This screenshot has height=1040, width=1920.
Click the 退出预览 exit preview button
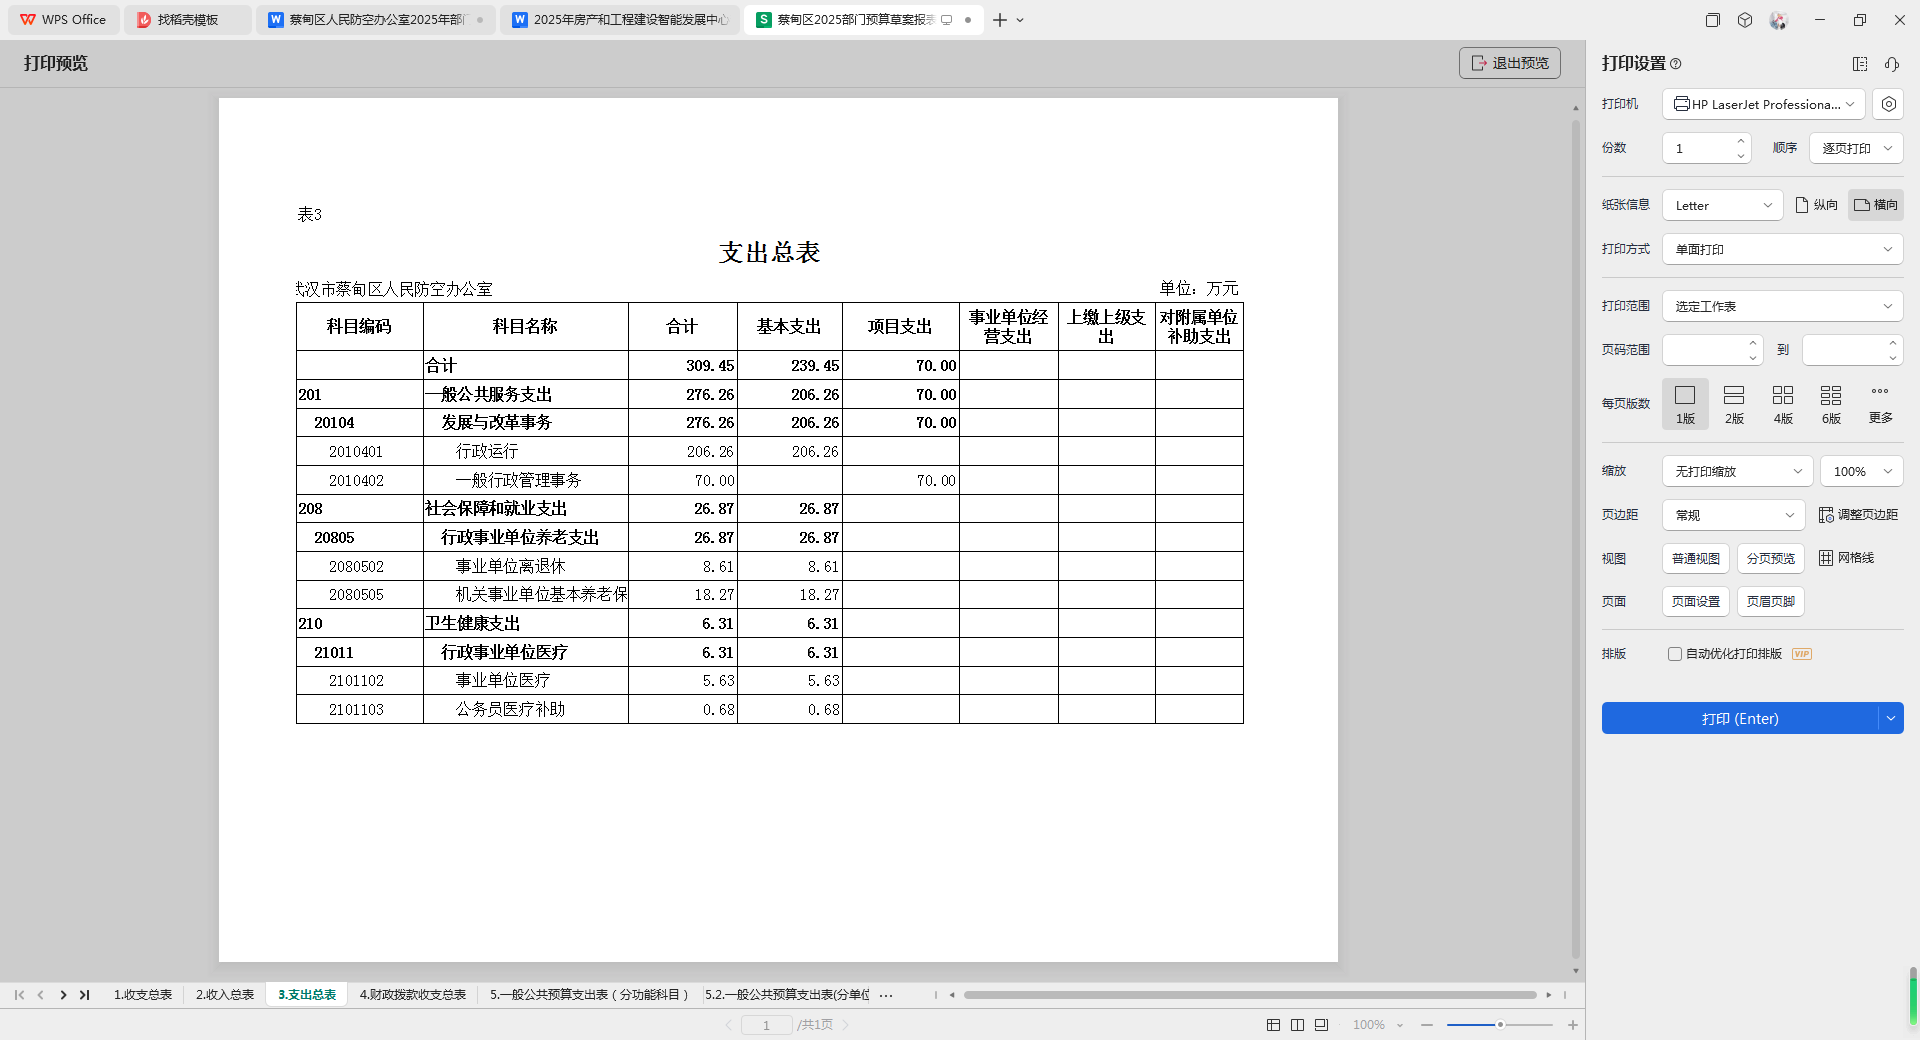1509,63
